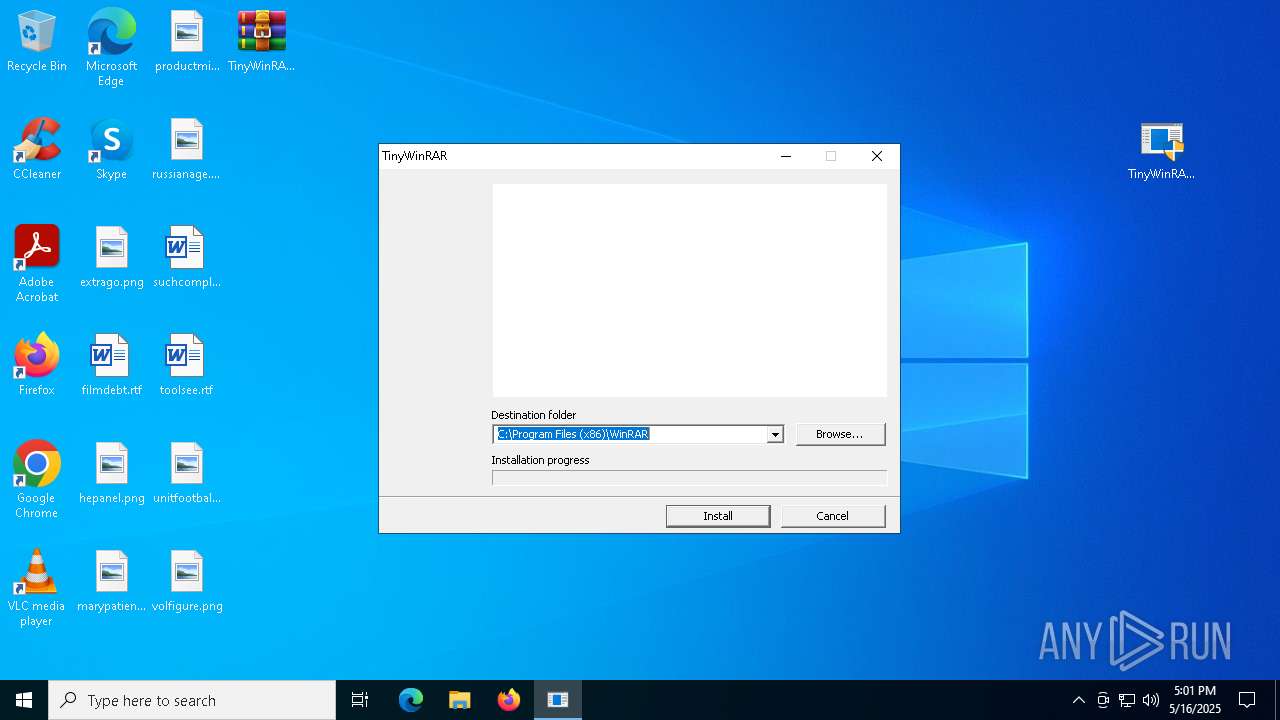Open the CCleaner desktop shortcut
Image resolution: width=1280 pixels, height=720 pixels.
pos(37,149)
